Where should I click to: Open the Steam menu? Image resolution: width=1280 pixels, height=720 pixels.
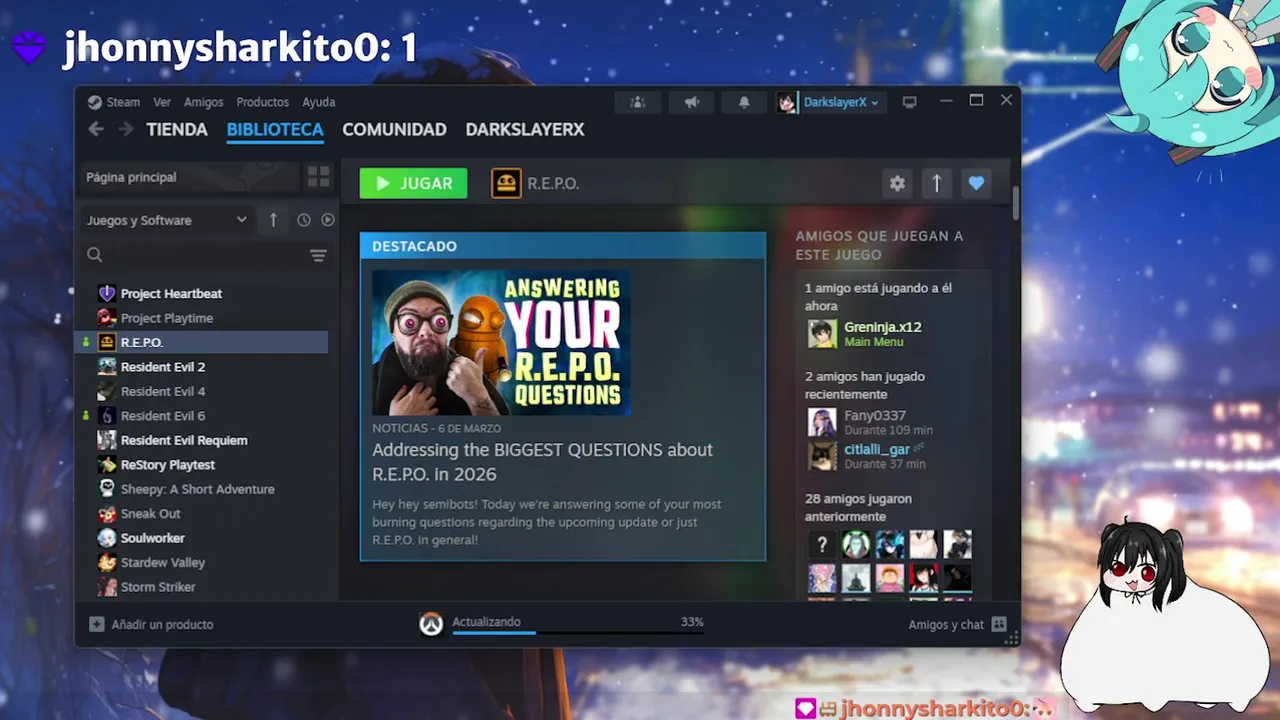tap(123, 102)
